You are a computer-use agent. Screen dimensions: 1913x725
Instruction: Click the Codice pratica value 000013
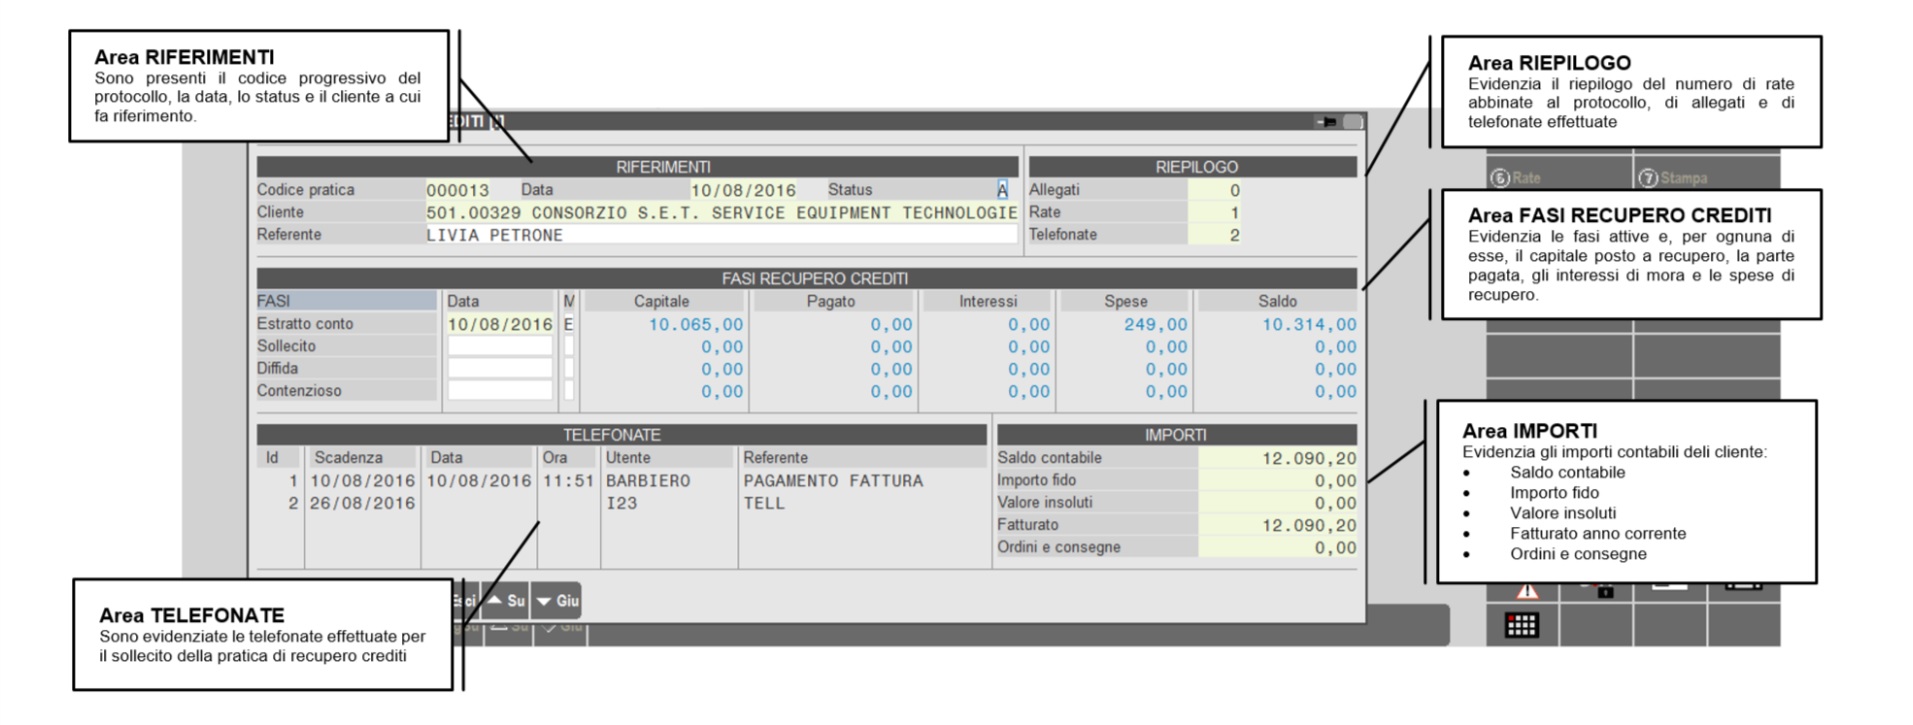point(458,190)
